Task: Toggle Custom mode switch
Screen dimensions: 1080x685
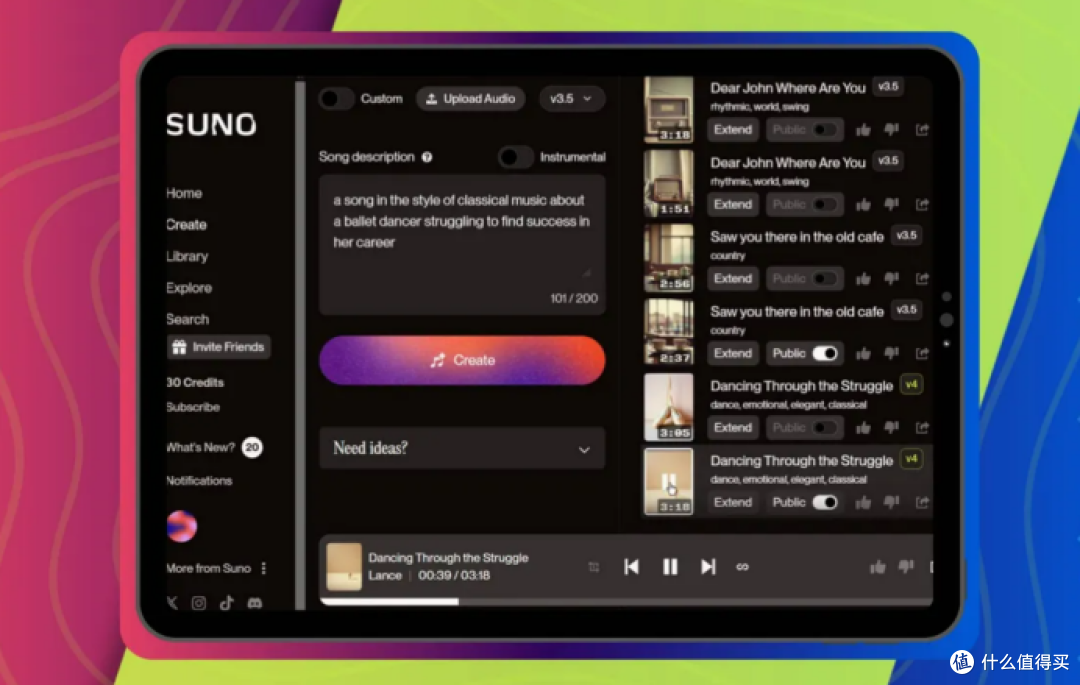Action: coord(336,98)
